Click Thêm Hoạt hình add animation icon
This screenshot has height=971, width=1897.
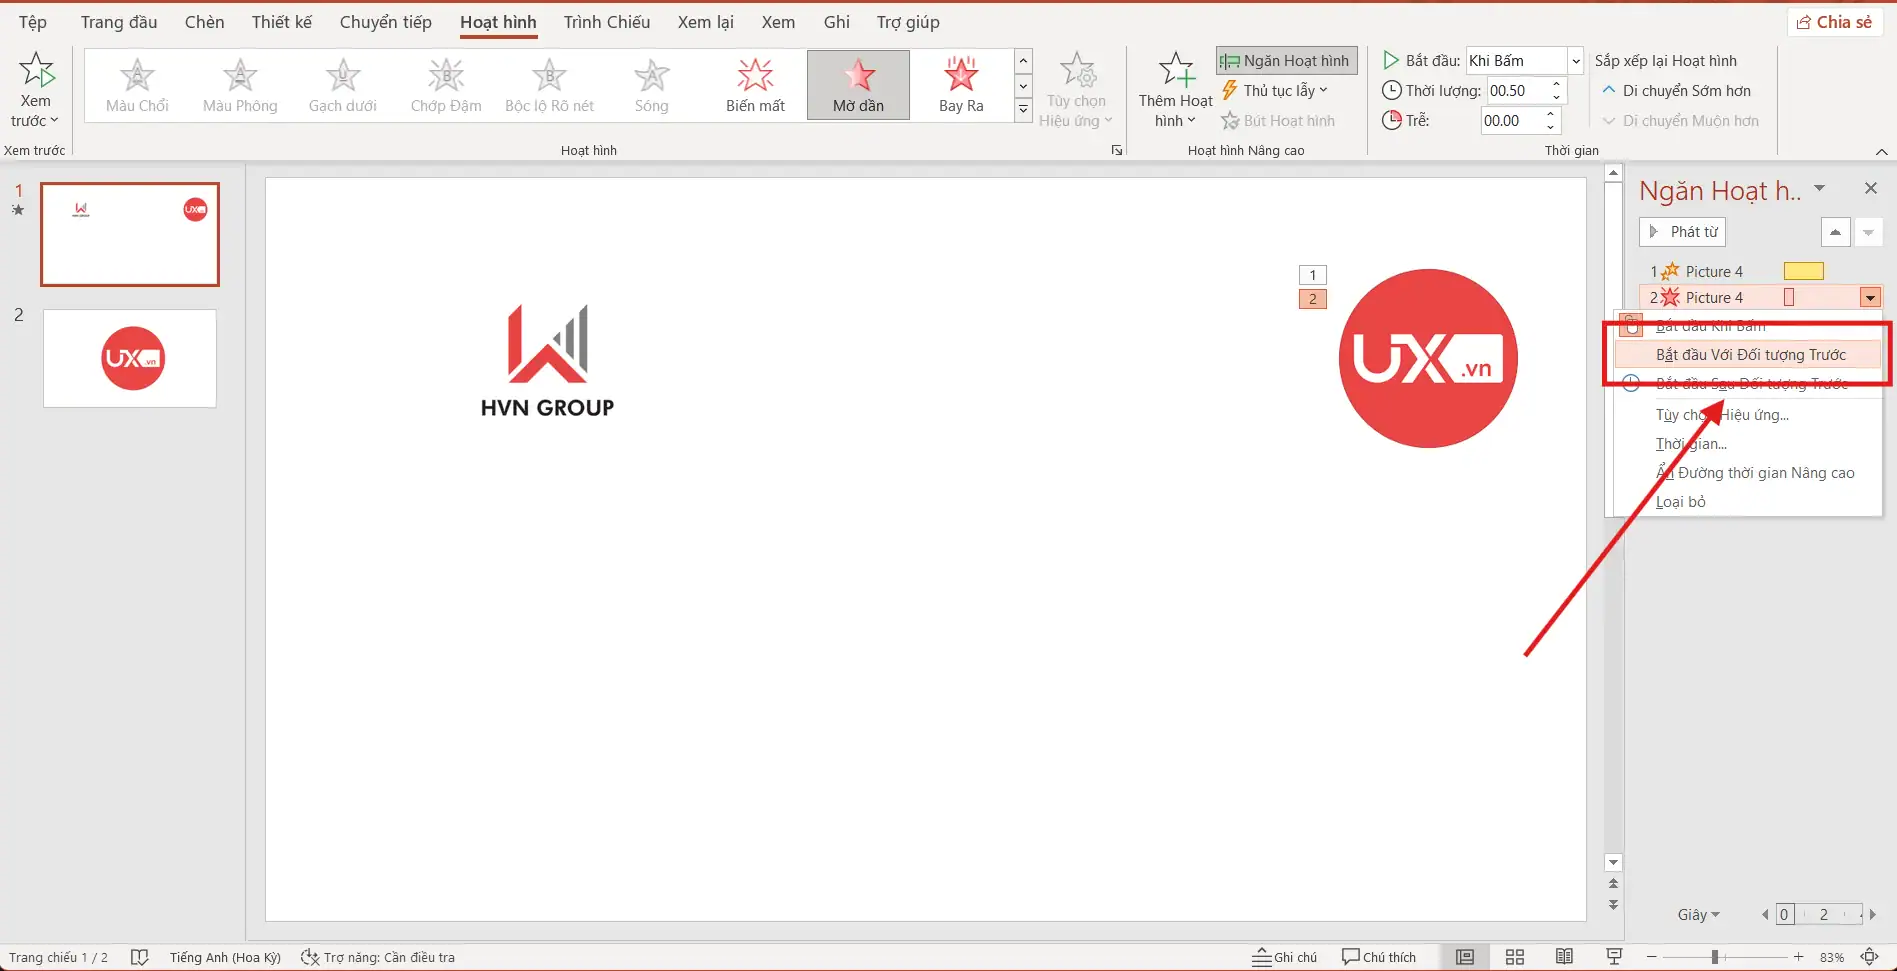point(1175,72)
